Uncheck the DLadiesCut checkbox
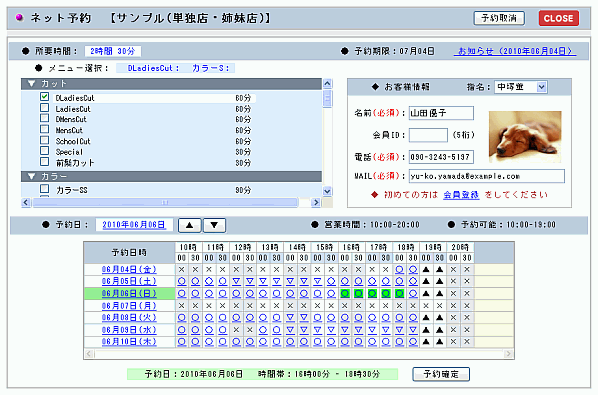This screenshot has height=395, width=598. pyautogui.click(x=45, y=97)
